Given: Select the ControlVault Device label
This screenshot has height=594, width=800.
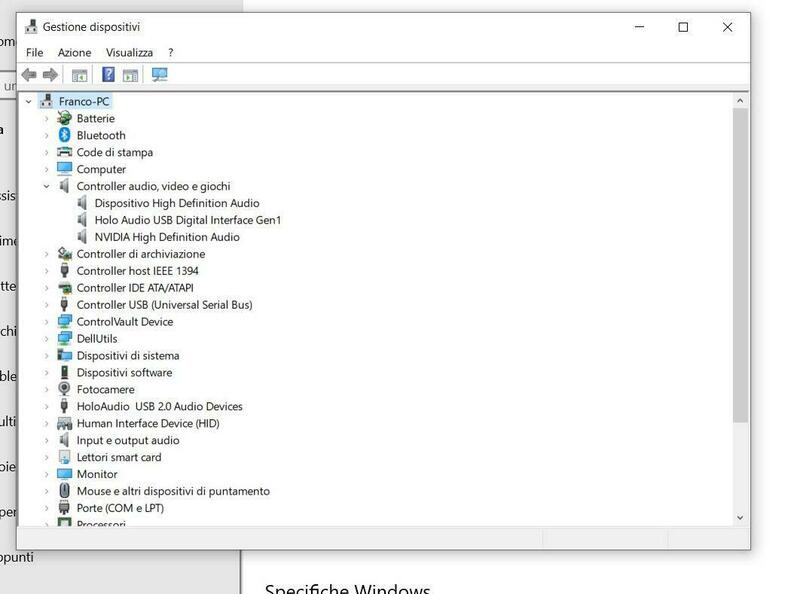Looking at the screenshot, I should [x=125, y=321].
